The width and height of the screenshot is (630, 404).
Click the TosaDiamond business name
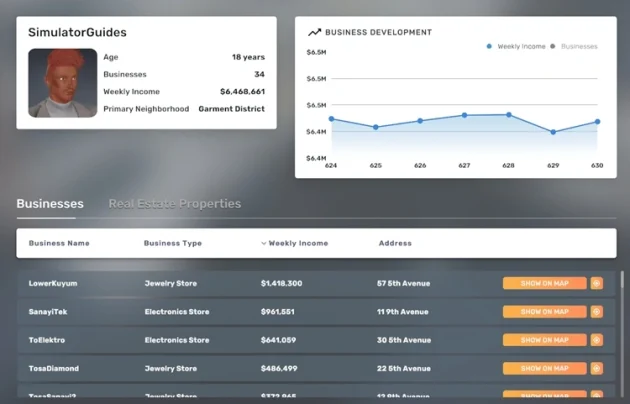54,369
